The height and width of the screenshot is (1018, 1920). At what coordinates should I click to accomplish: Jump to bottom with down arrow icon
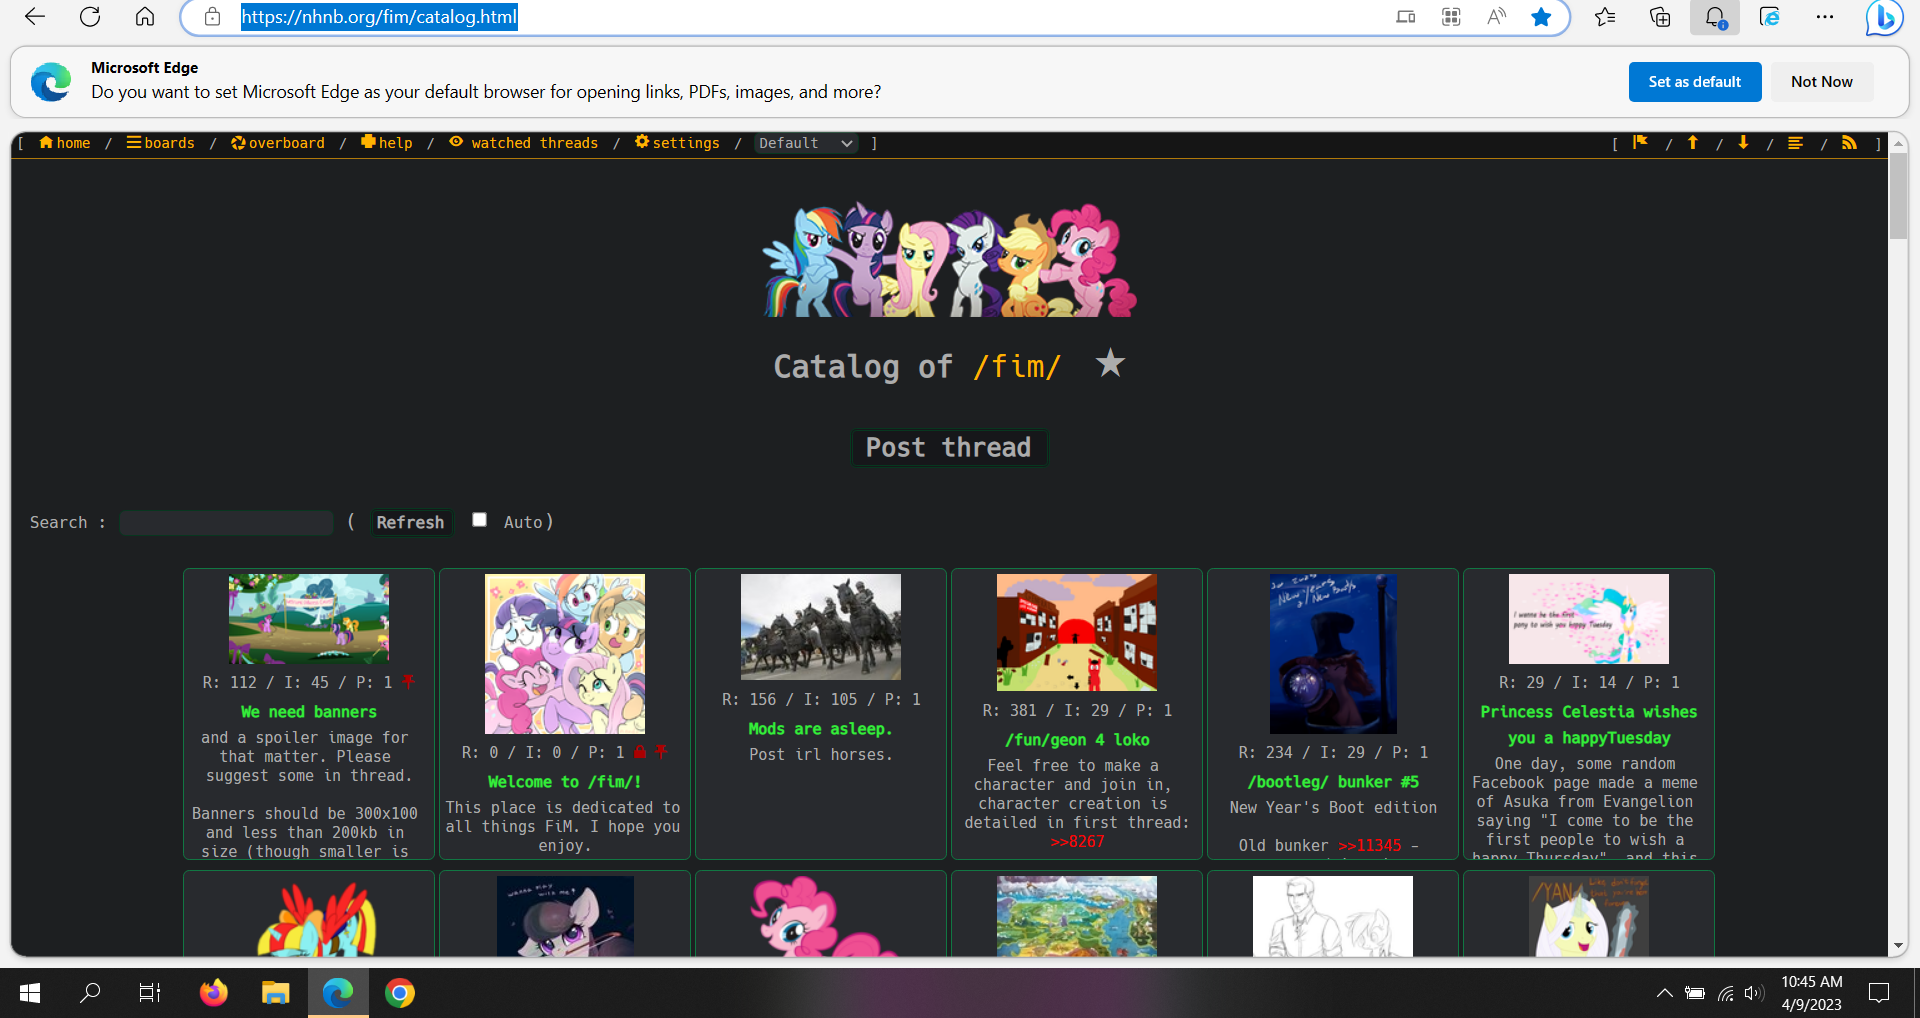(x=1743, y=143)
